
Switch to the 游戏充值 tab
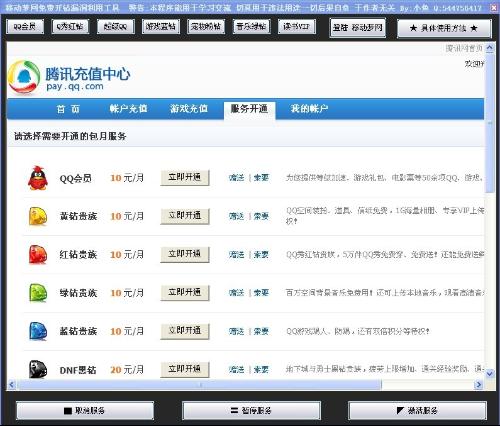click(x=189, y=109)
